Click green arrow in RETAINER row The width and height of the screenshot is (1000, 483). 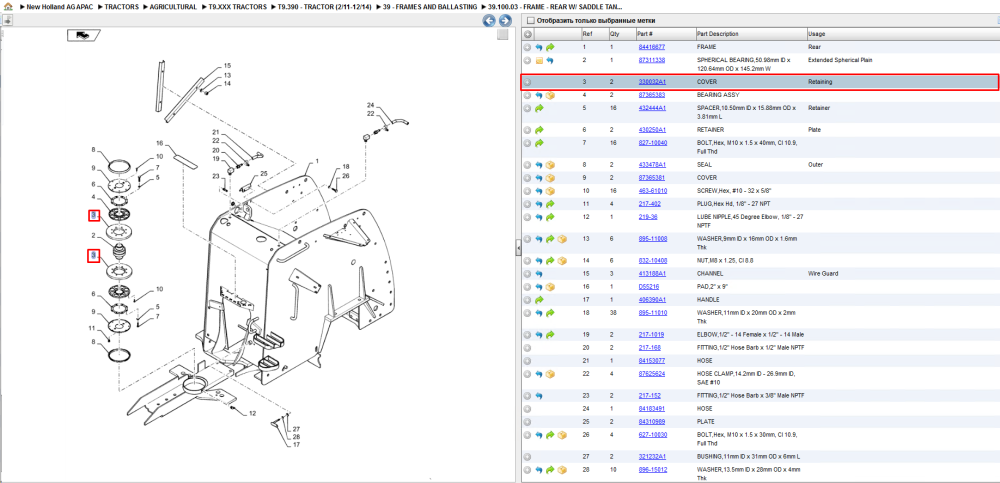[539, 130]
